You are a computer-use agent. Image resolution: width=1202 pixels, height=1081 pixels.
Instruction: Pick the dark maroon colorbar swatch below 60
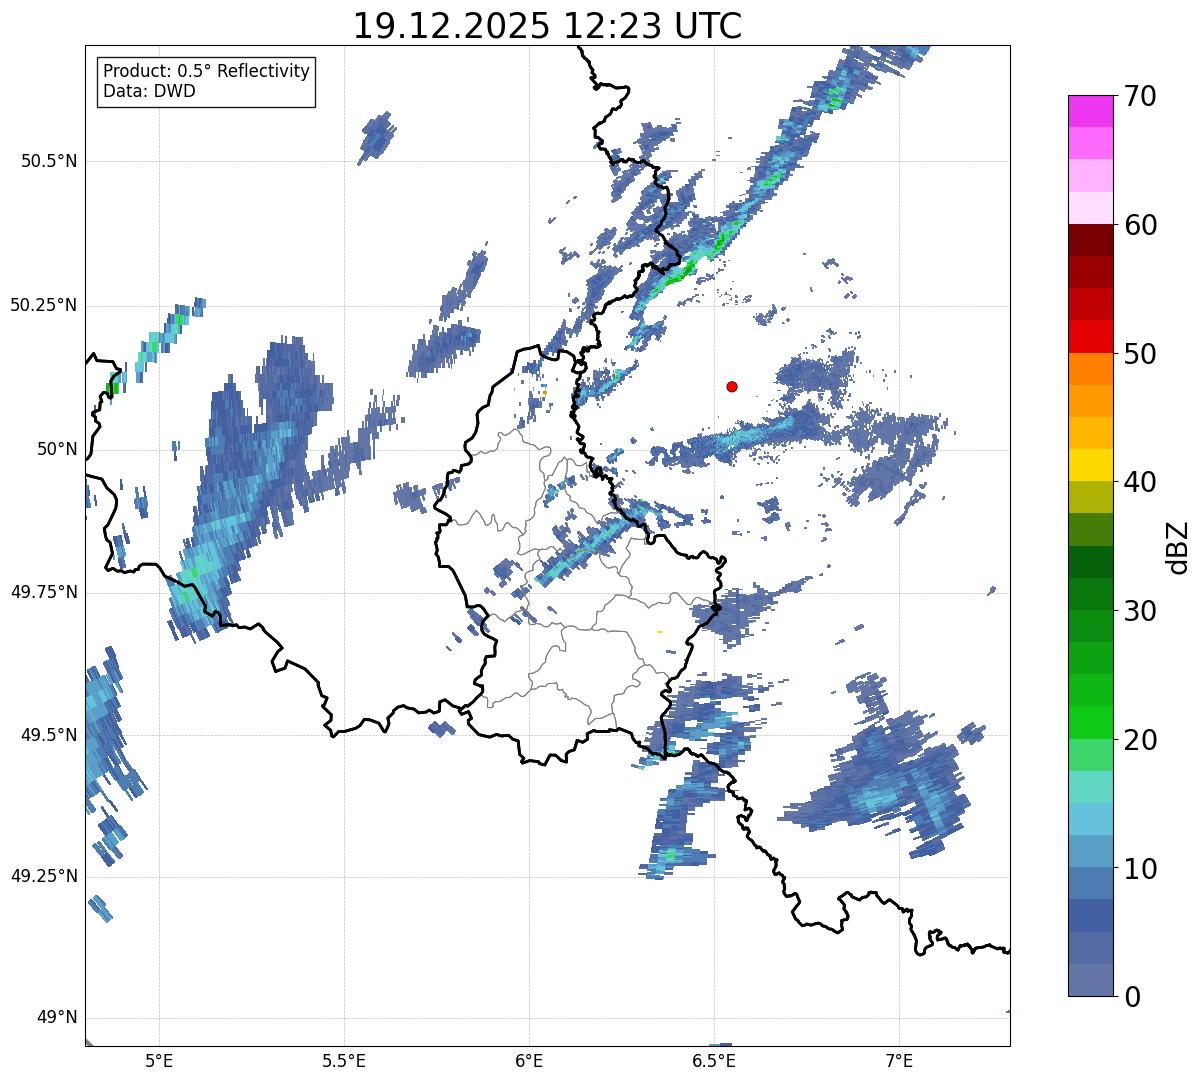1090,240
